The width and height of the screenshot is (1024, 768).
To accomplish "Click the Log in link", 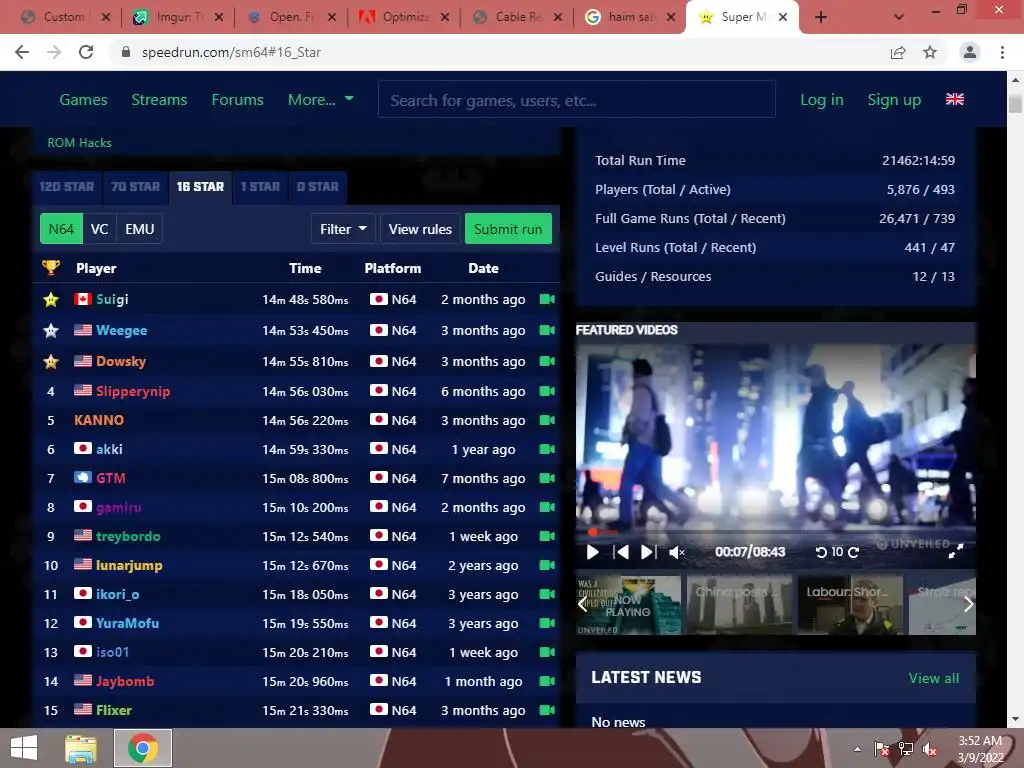I will click(822, 99).
